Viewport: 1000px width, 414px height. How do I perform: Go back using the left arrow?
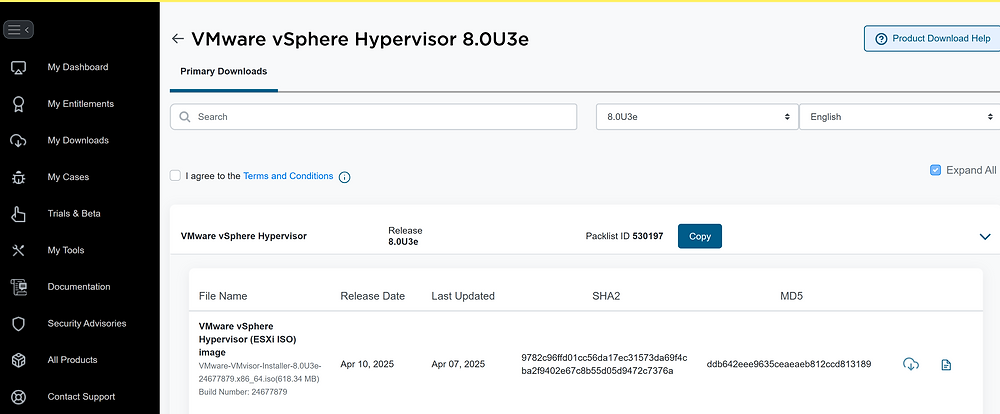tap(177, 39)
